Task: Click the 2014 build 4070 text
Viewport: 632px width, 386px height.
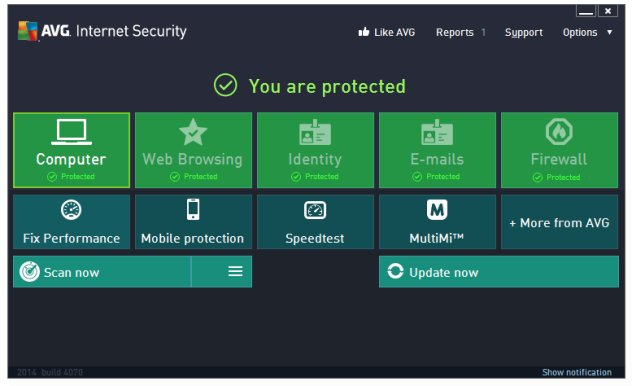Action: click(50, 372)
